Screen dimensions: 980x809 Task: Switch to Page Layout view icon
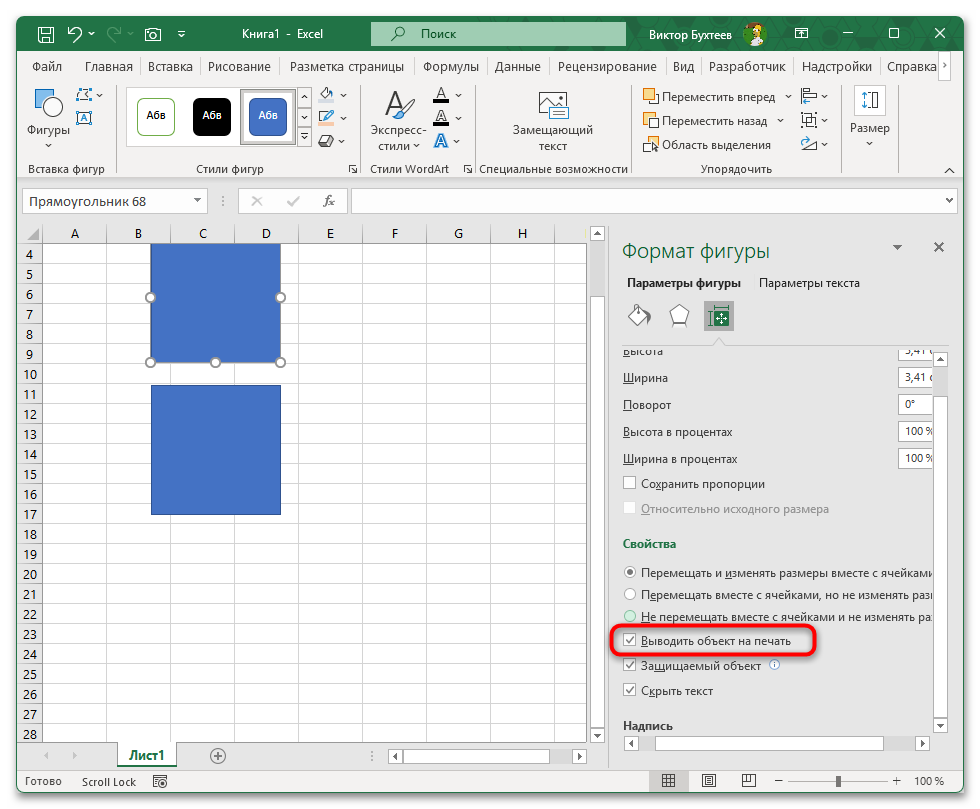click(709, 781)
